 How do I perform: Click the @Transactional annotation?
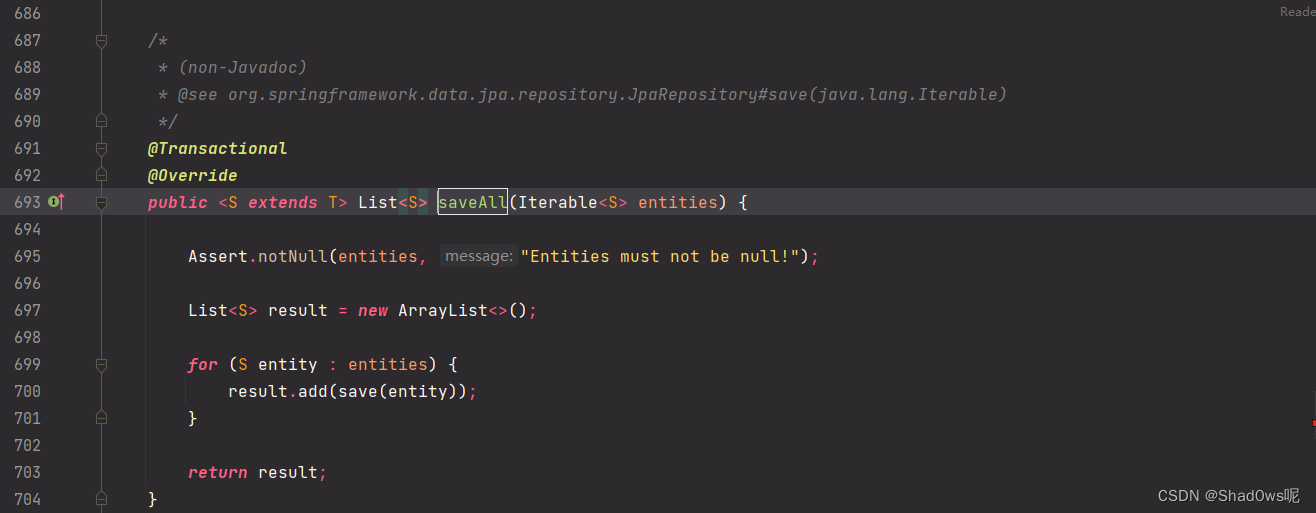click(x=217, y=148)
